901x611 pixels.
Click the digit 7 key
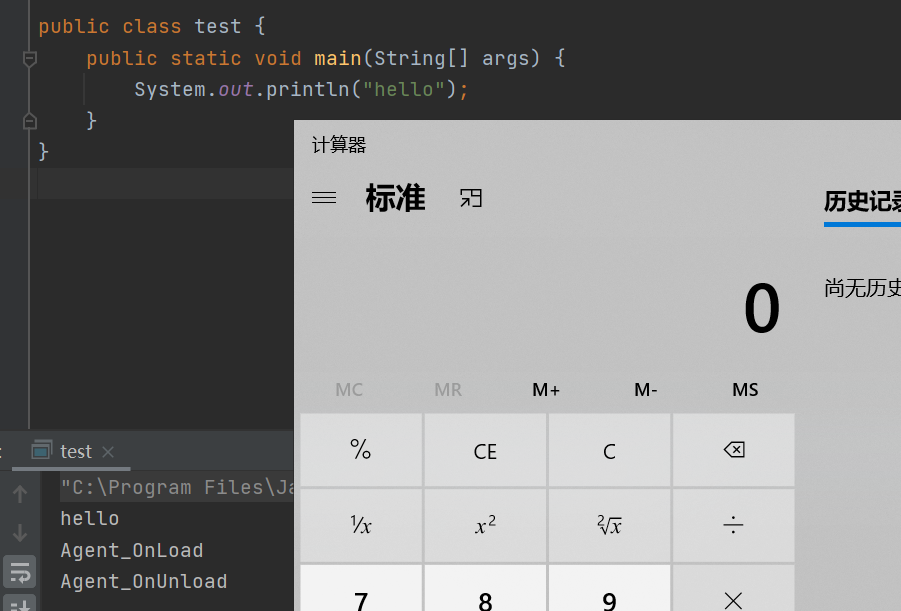click(x=361, y=589)
